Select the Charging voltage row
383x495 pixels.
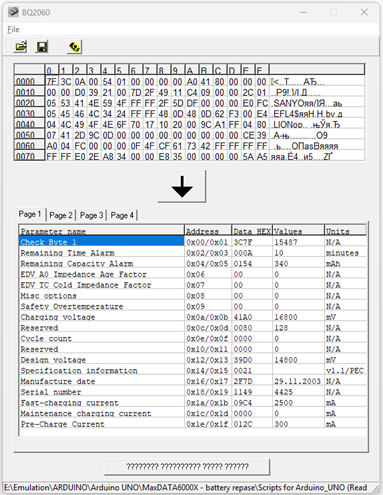(x=193, y=317)
